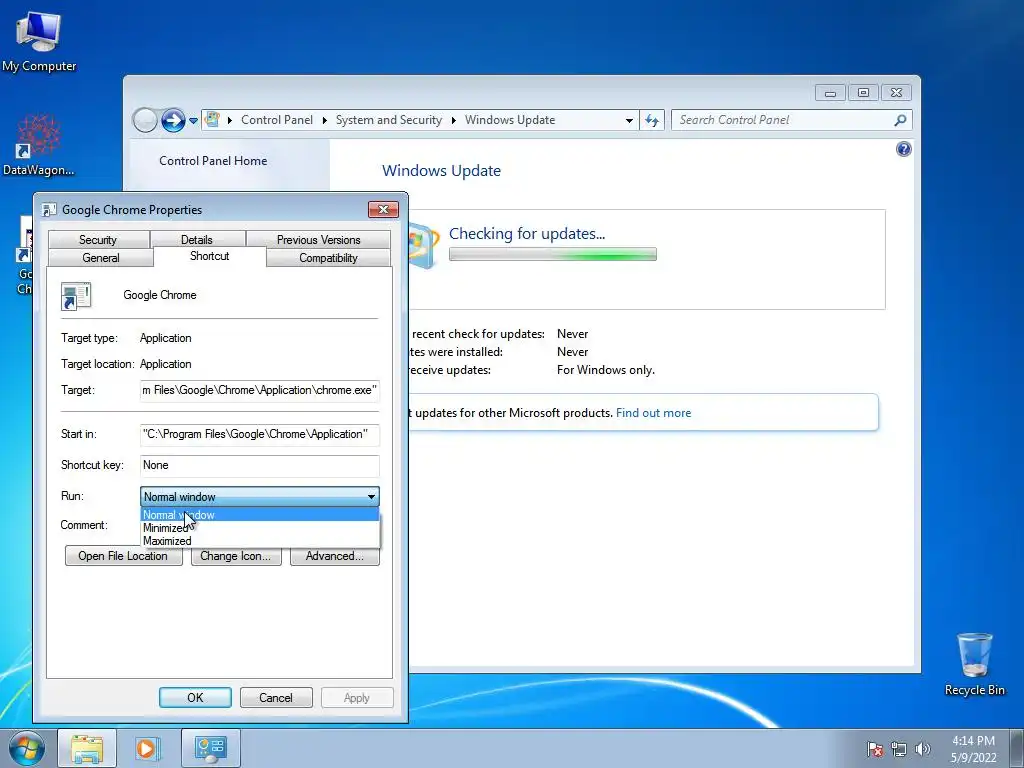
Task: Select the Shortcut tab
Action: pos(210,256)
